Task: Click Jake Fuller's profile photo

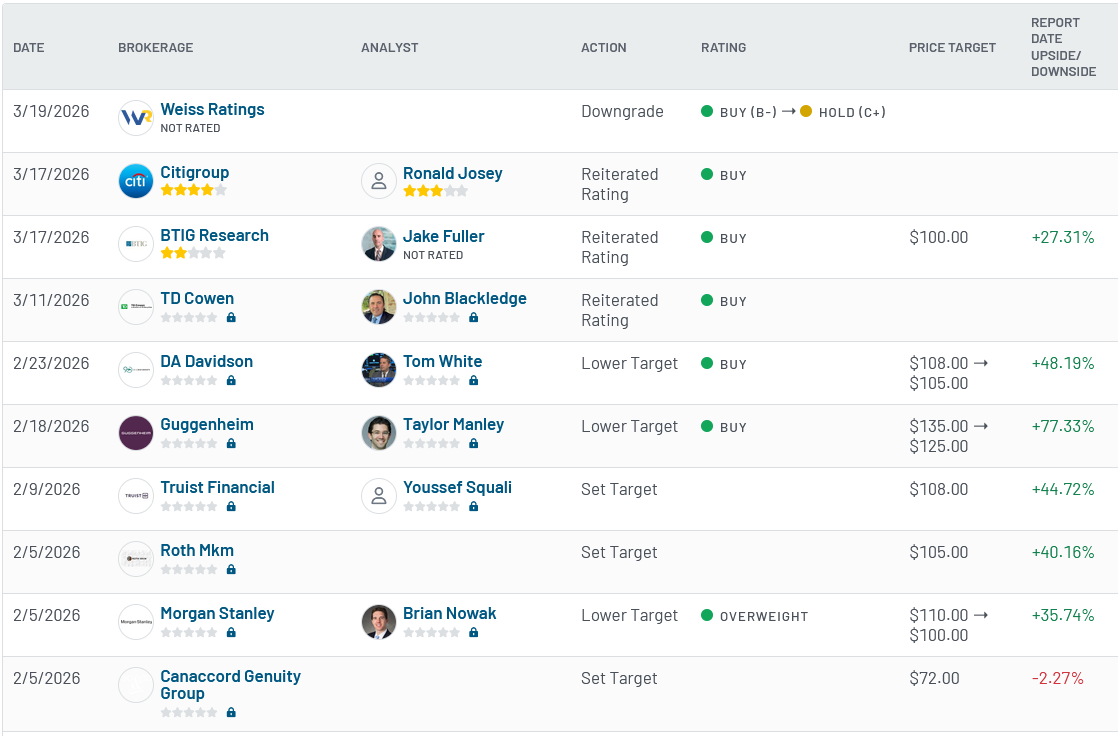Action: pos(379,244)
